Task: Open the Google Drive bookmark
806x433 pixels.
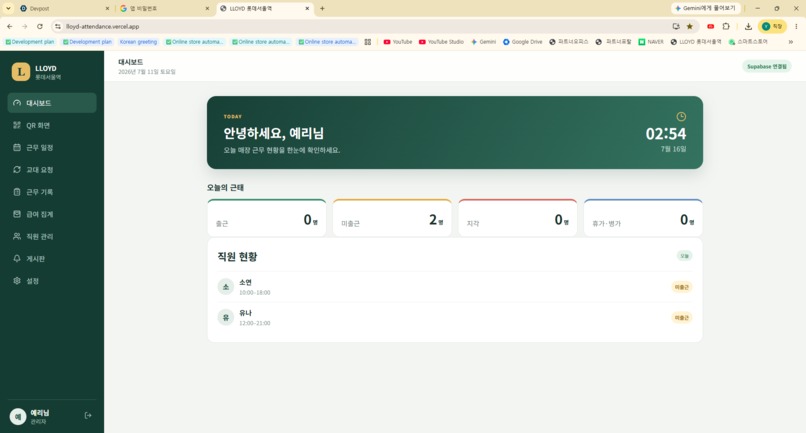Action: [x=522, y=42]
